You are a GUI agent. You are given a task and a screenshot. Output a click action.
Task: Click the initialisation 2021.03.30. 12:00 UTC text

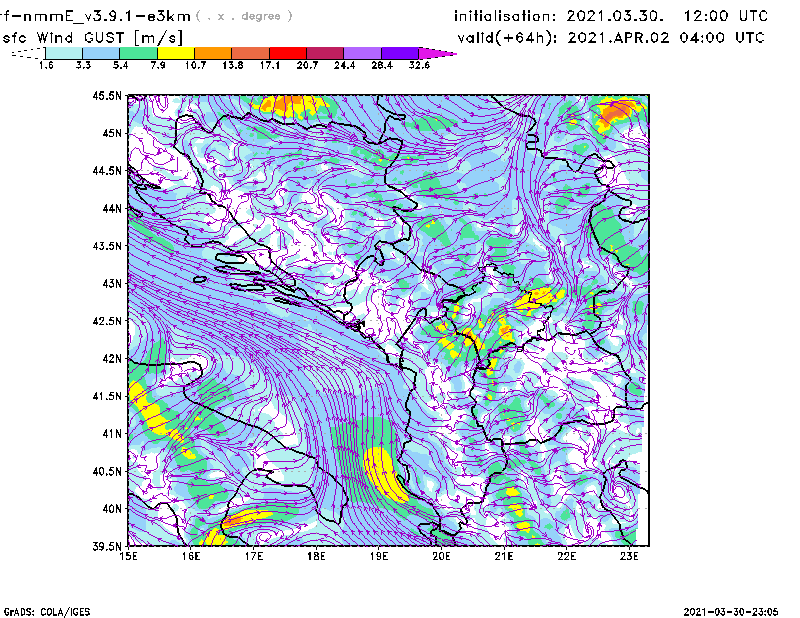coord(611,16)
